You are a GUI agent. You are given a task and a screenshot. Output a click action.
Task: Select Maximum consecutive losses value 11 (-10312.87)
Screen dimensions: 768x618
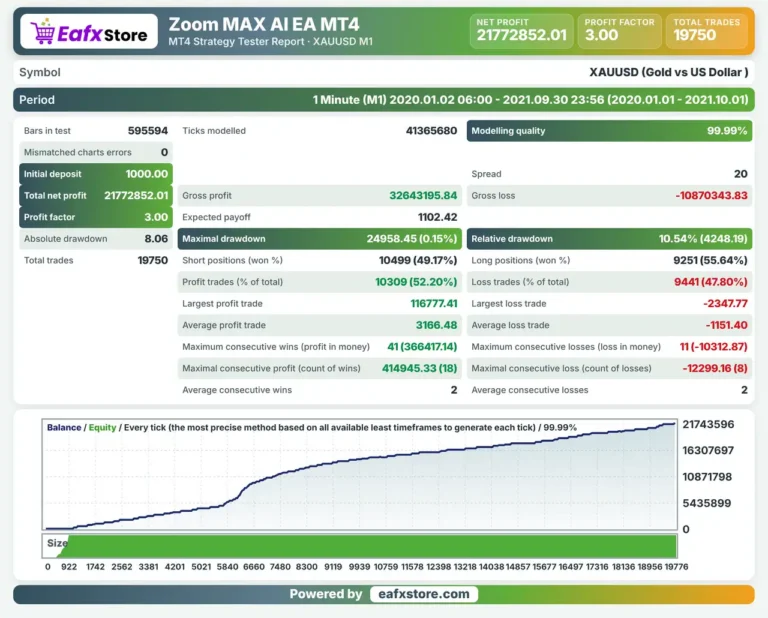[714, 347]
